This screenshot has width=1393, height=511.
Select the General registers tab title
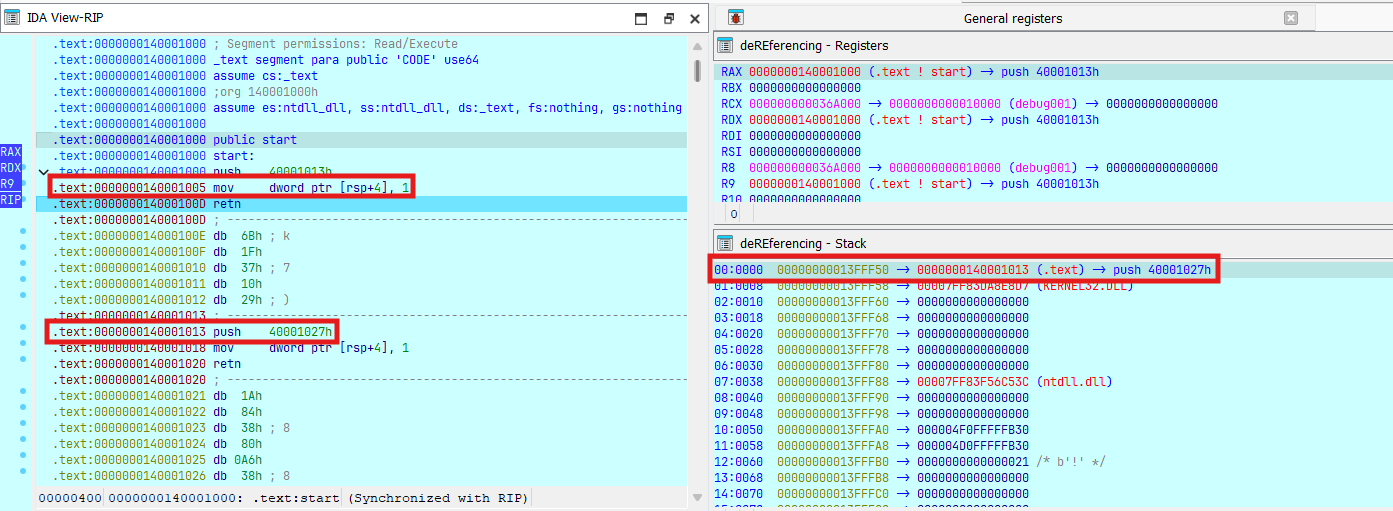(1012, 18)
